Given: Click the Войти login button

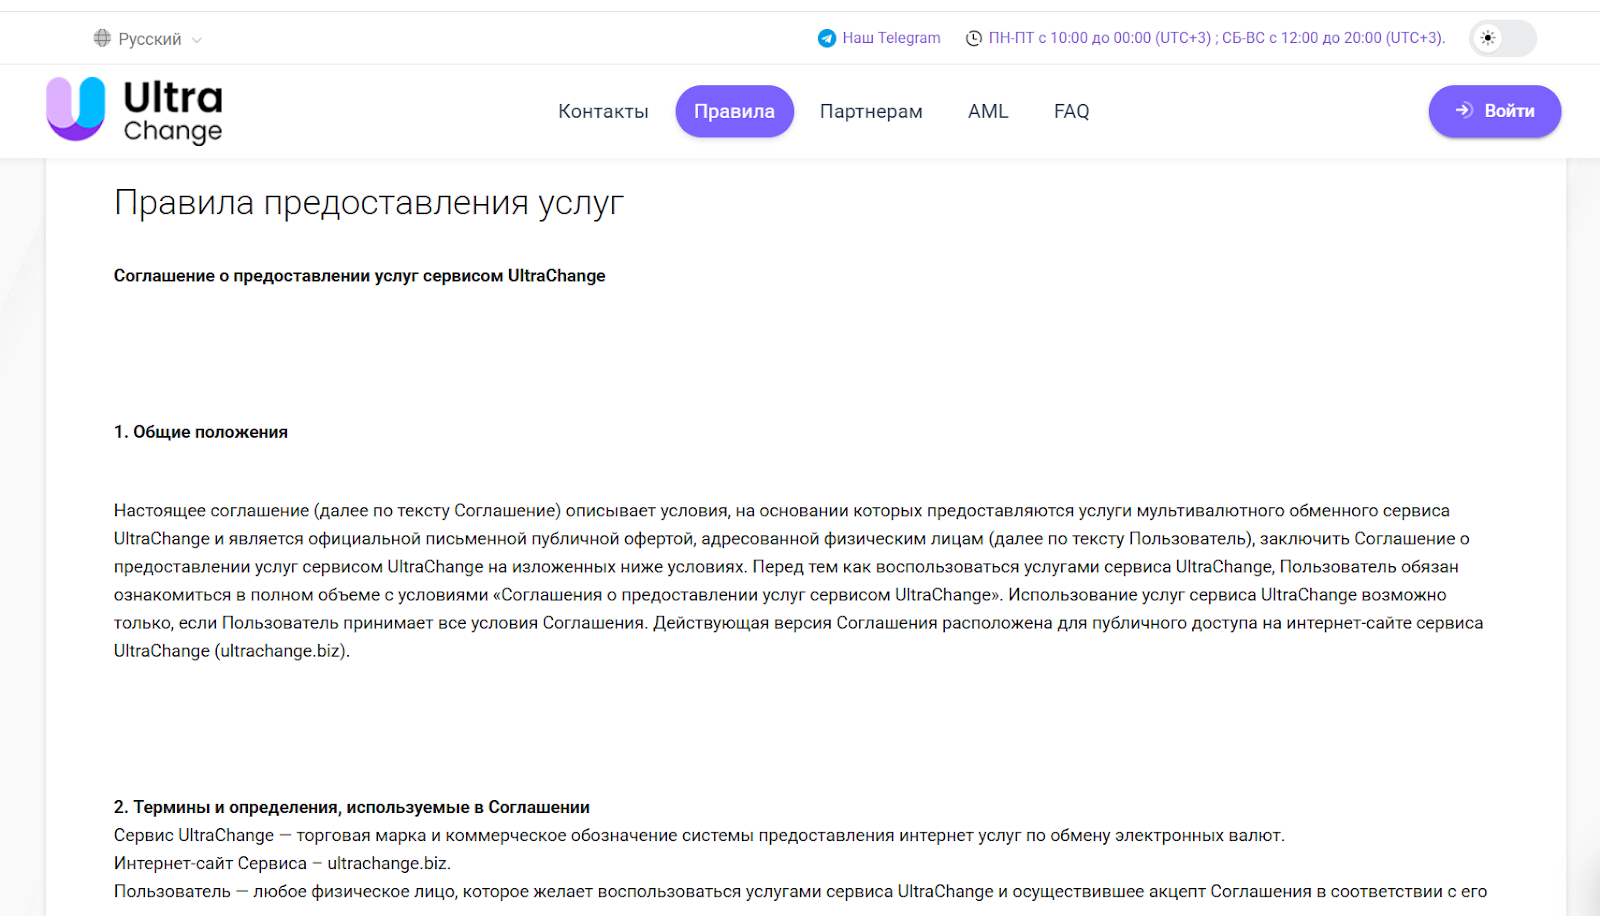Looking at the screenshot, I should point(1495,111).
